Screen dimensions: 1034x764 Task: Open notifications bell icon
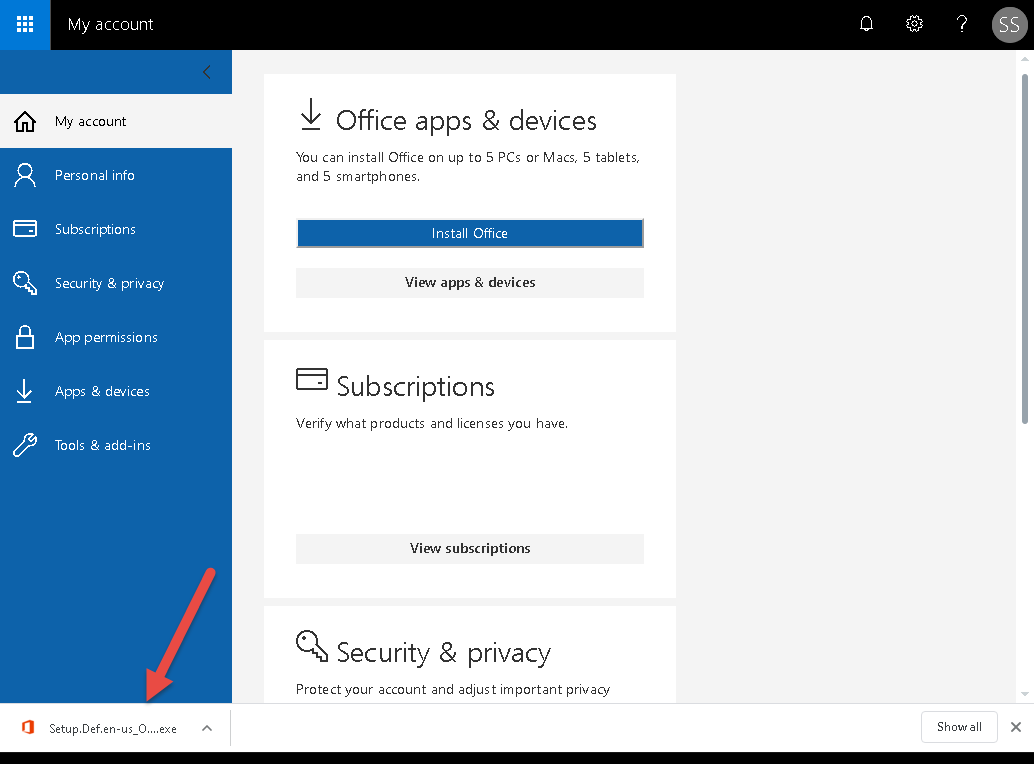coord(867,24)
